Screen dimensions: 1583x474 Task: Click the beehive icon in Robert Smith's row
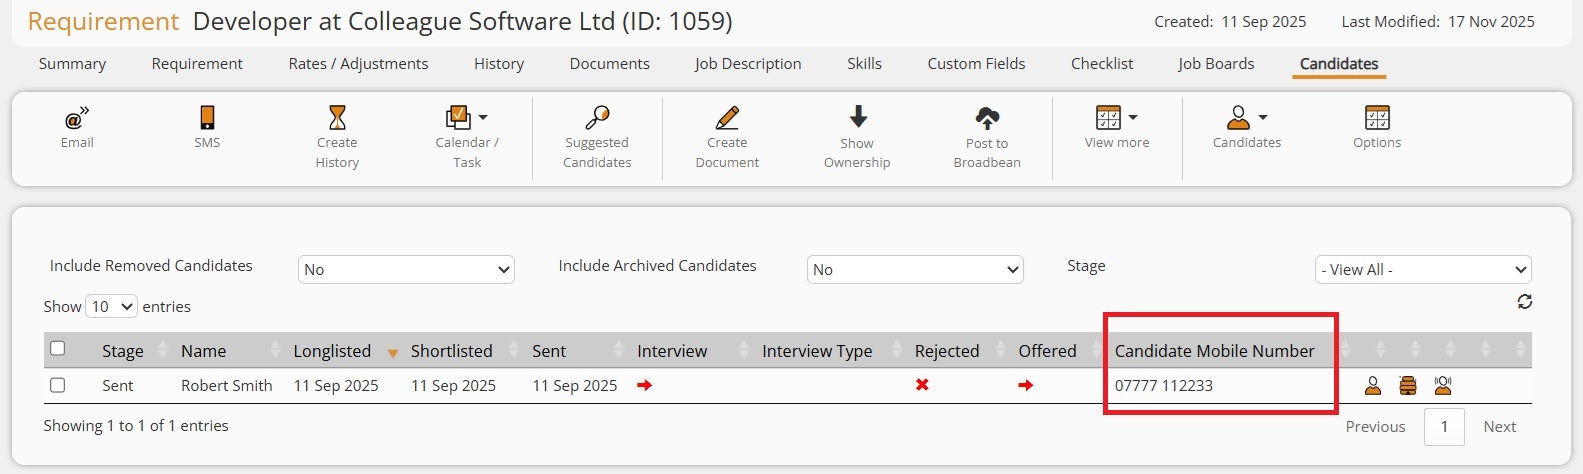pos(1408,385)
